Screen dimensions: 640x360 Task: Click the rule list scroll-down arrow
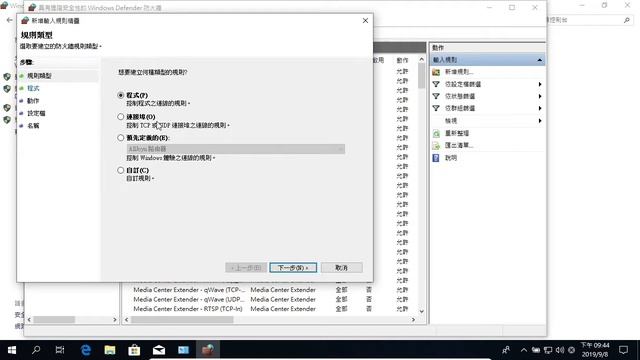point(422,311)
